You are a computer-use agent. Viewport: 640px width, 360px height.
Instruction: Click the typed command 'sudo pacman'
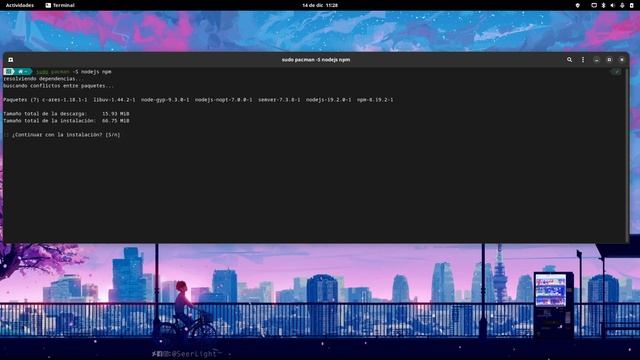(x=53, y=72)
